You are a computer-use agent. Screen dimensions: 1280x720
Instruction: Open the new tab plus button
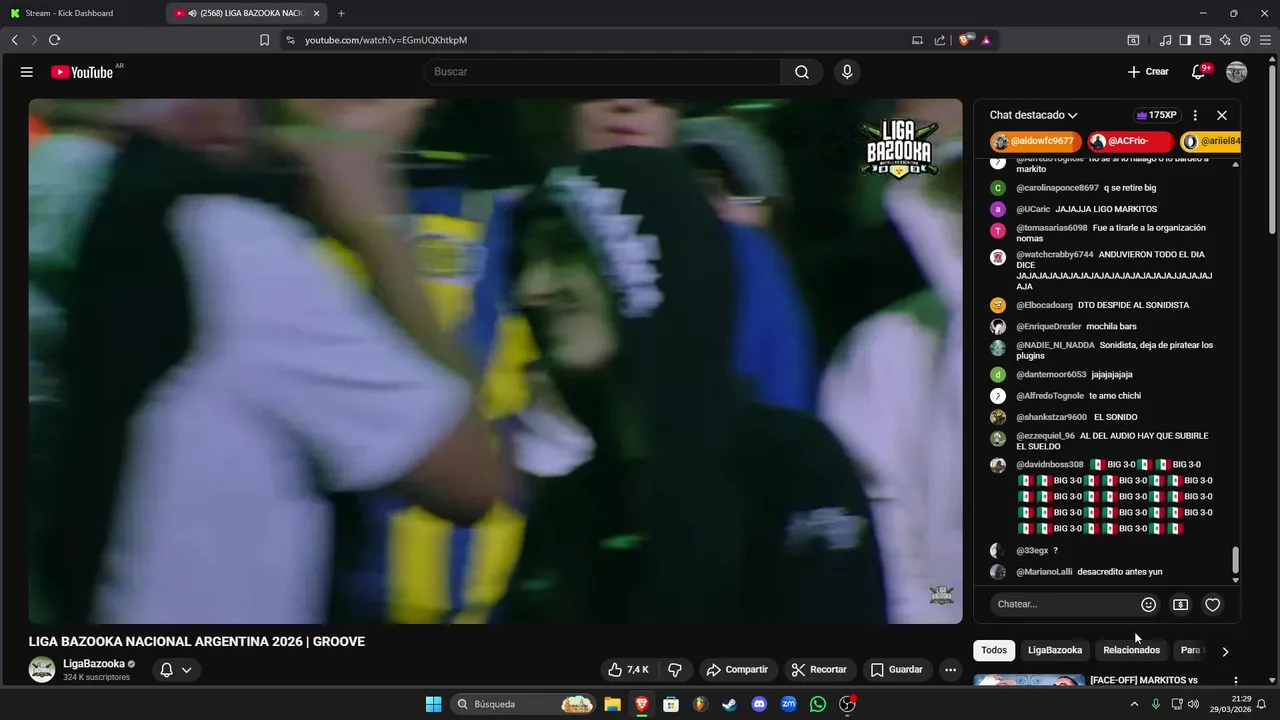pos(341,13)
